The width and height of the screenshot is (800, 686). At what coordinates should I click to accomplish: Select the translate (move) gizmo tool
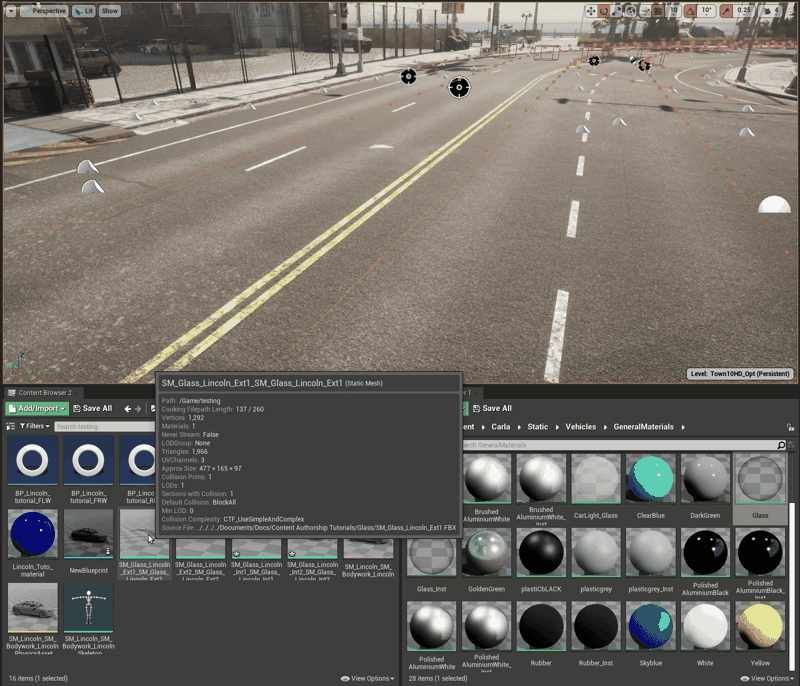click(591, 11)
